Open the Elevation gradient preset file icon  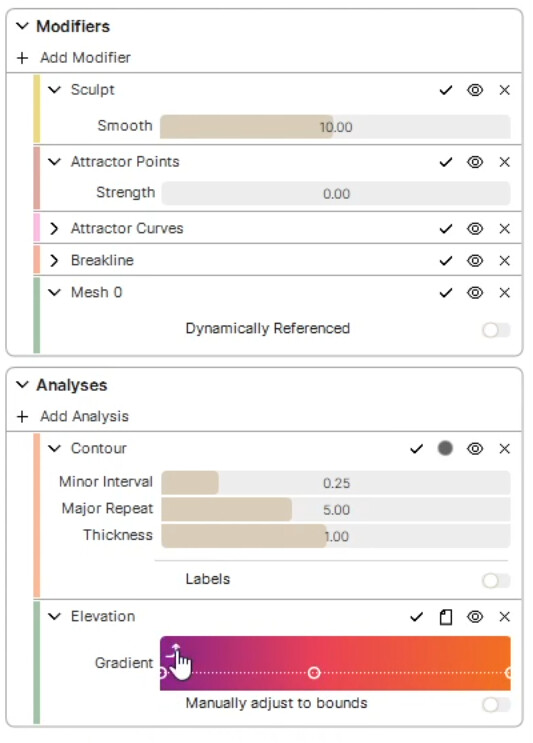[445, 617]
